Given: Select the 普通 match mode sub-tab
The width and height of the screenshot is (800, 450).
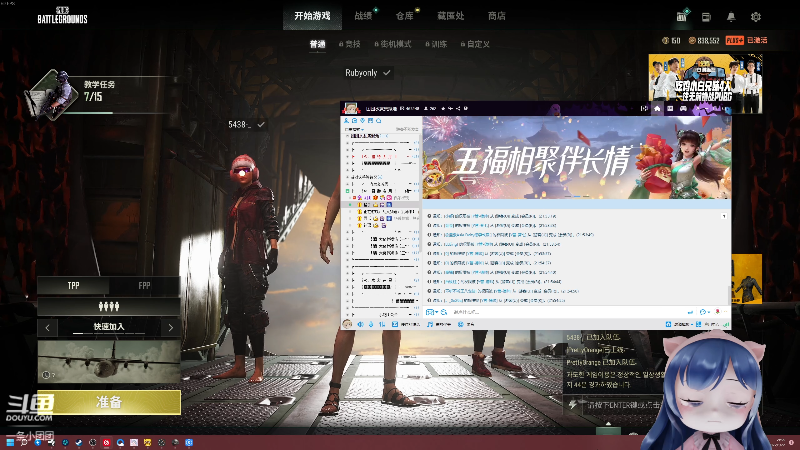Looking at the screenshot, I should (317, 44).
